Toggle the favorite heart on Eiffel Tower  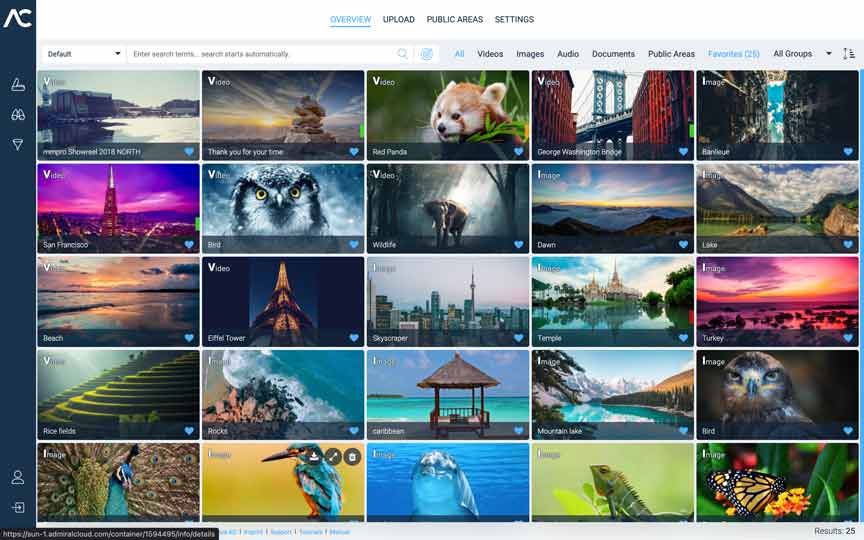[353, 338]
